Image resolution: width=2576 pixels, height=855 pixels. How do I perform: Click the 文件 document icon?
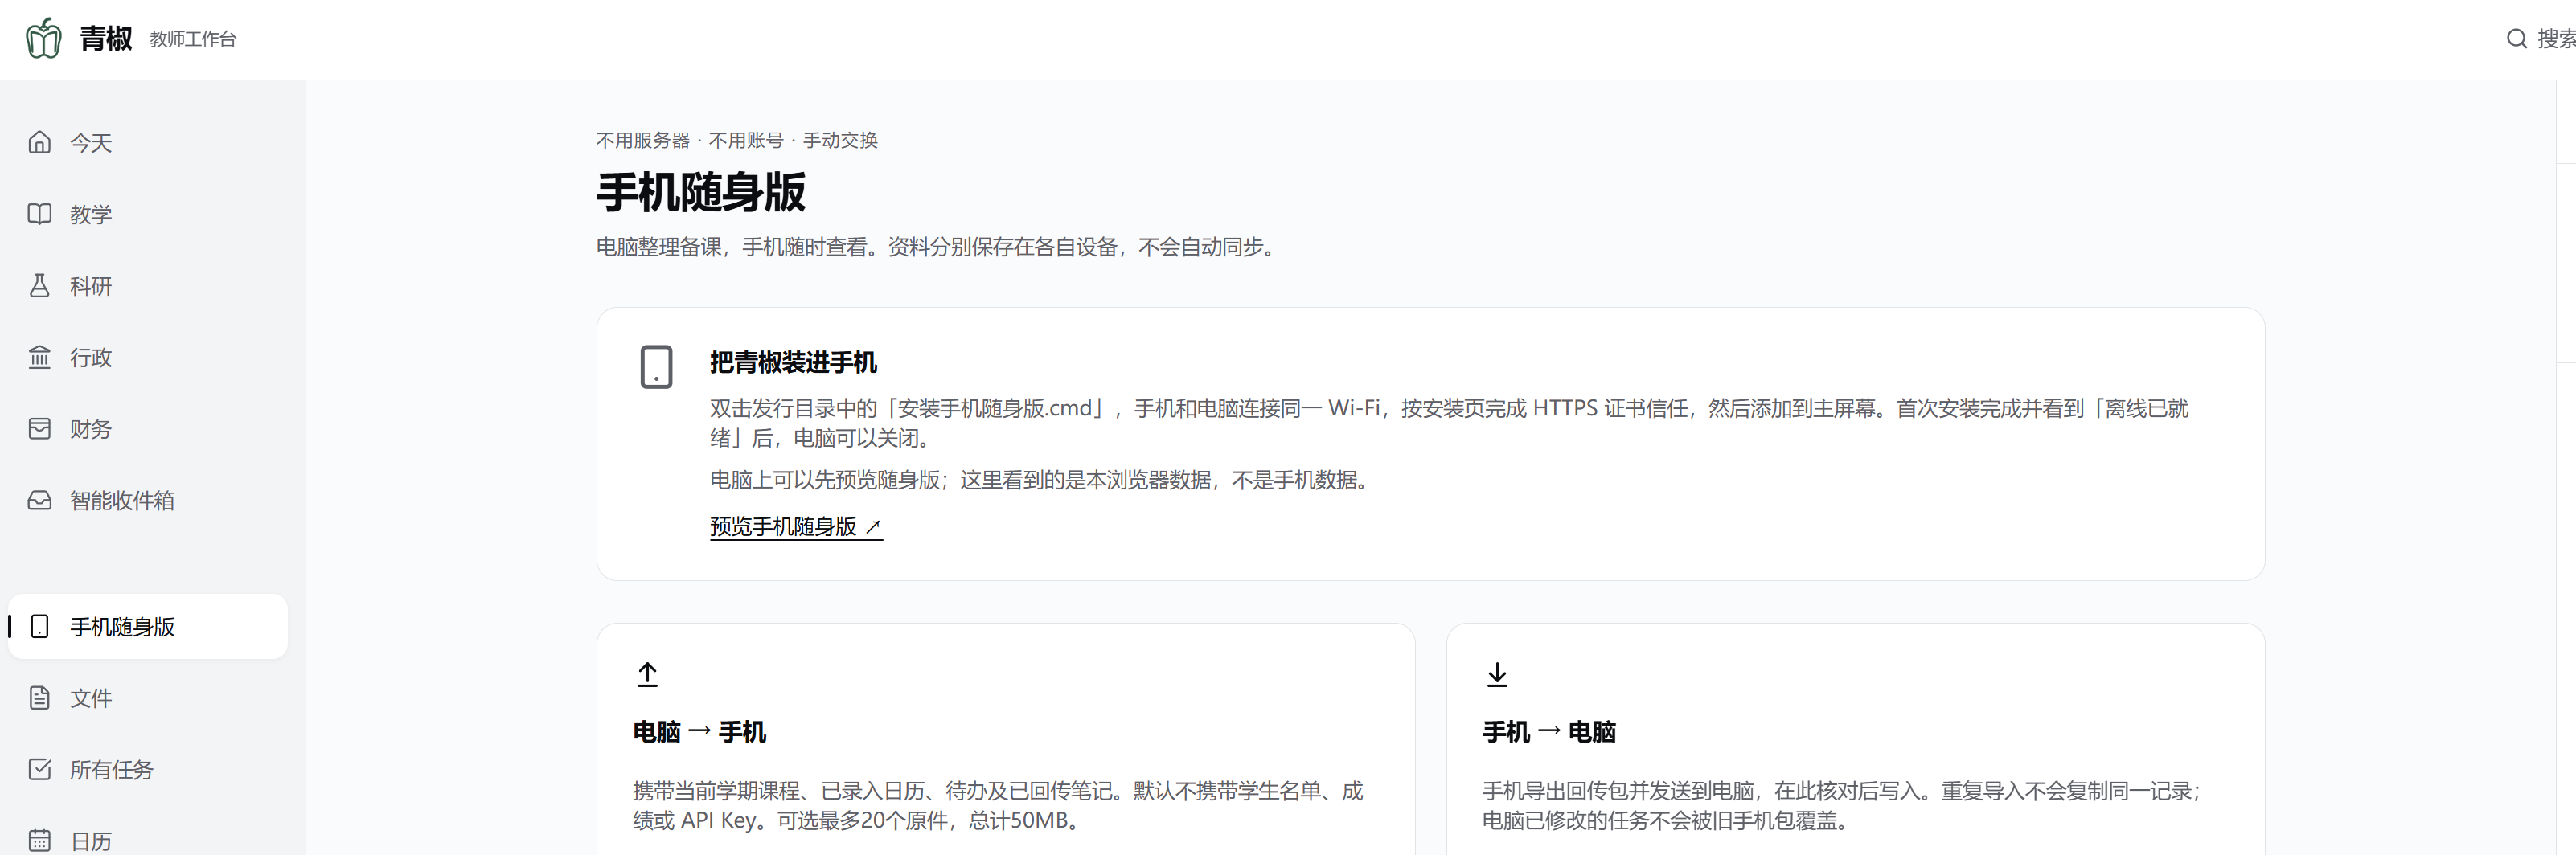pyautogui.click(x=40, y=698)
